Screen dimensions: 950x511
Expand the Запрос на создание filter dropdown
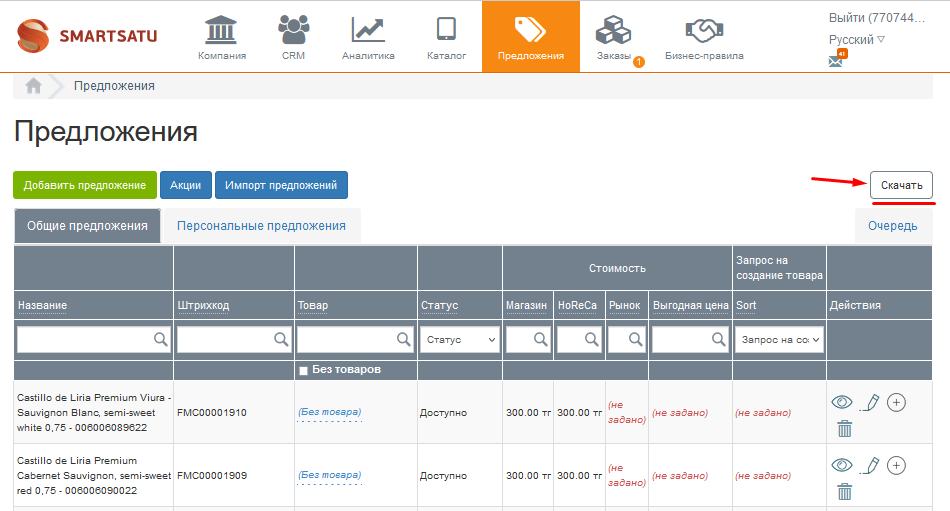[x=780, y=340]
